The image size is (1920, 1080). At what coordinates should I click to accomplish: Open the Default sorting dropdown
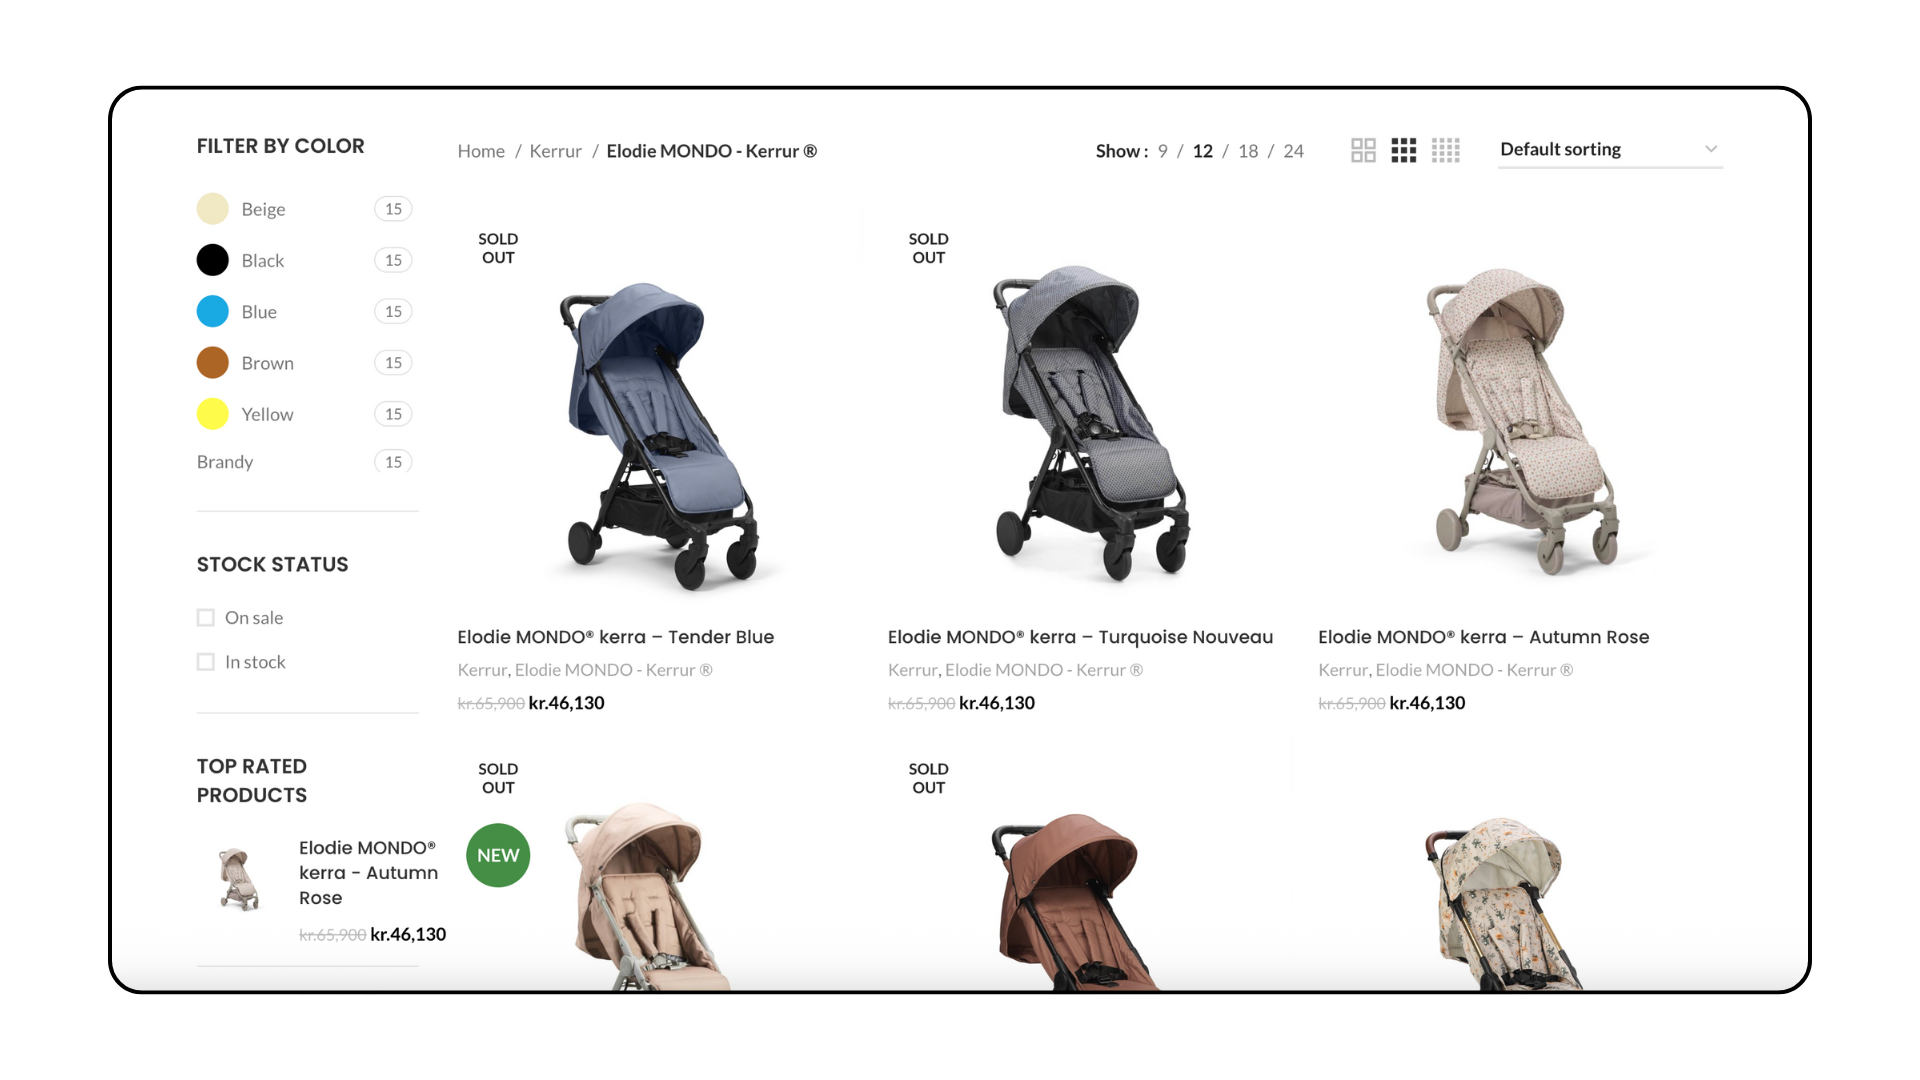1610,149
